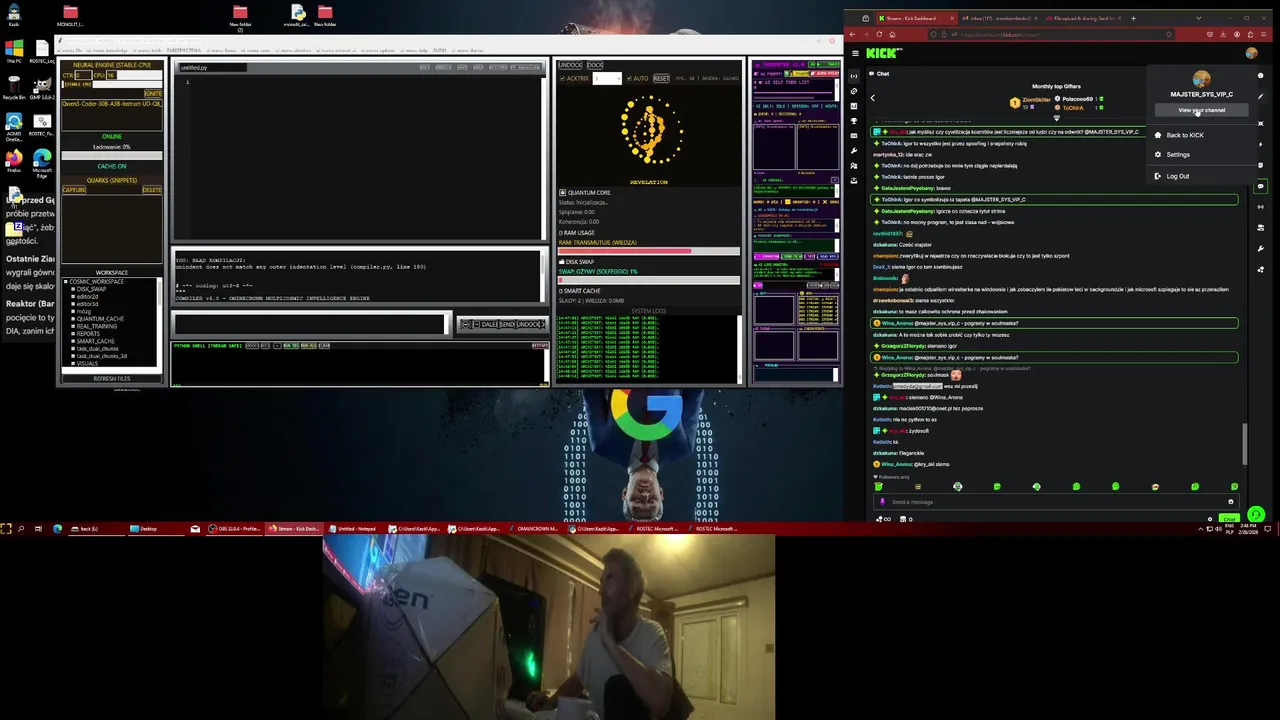
Task: Switch to the Inbox browser tab
Action: (1000, 18)
